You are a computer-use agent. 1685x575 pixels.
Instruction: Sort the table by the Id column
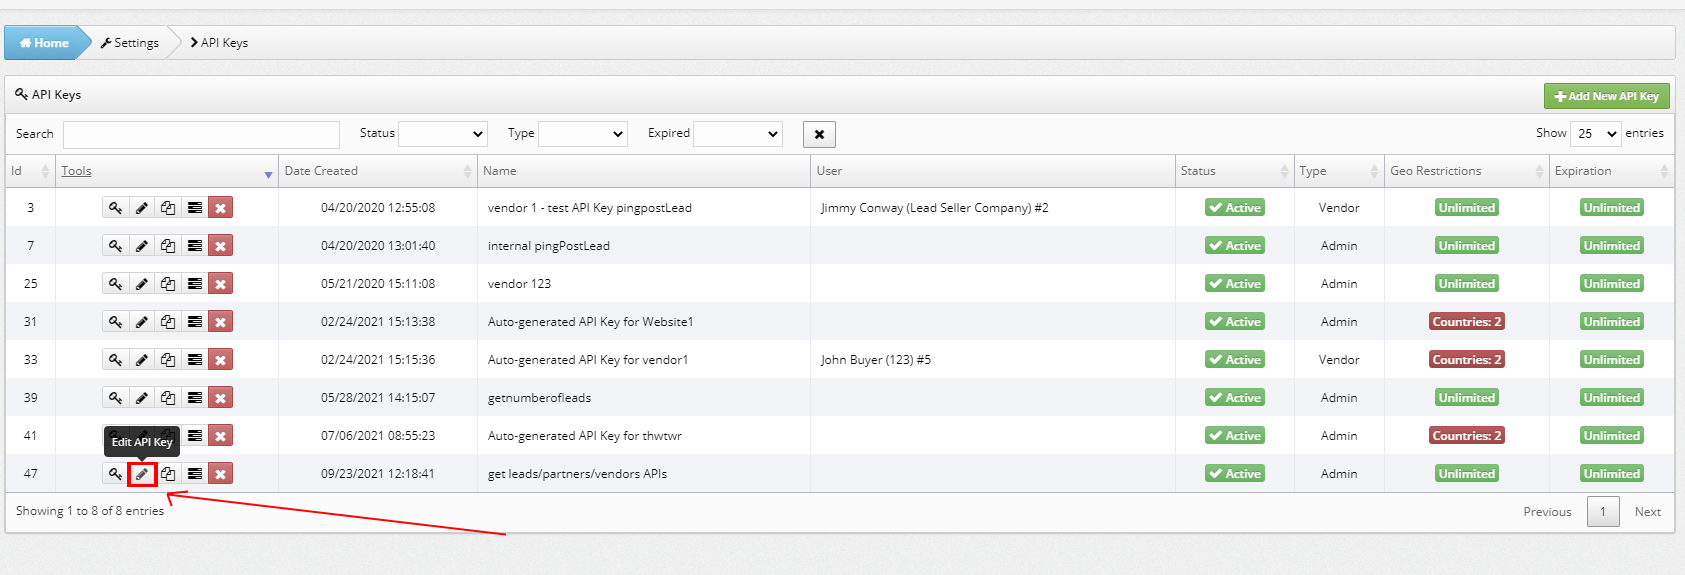pyautogui.click(x=30, y=171)
